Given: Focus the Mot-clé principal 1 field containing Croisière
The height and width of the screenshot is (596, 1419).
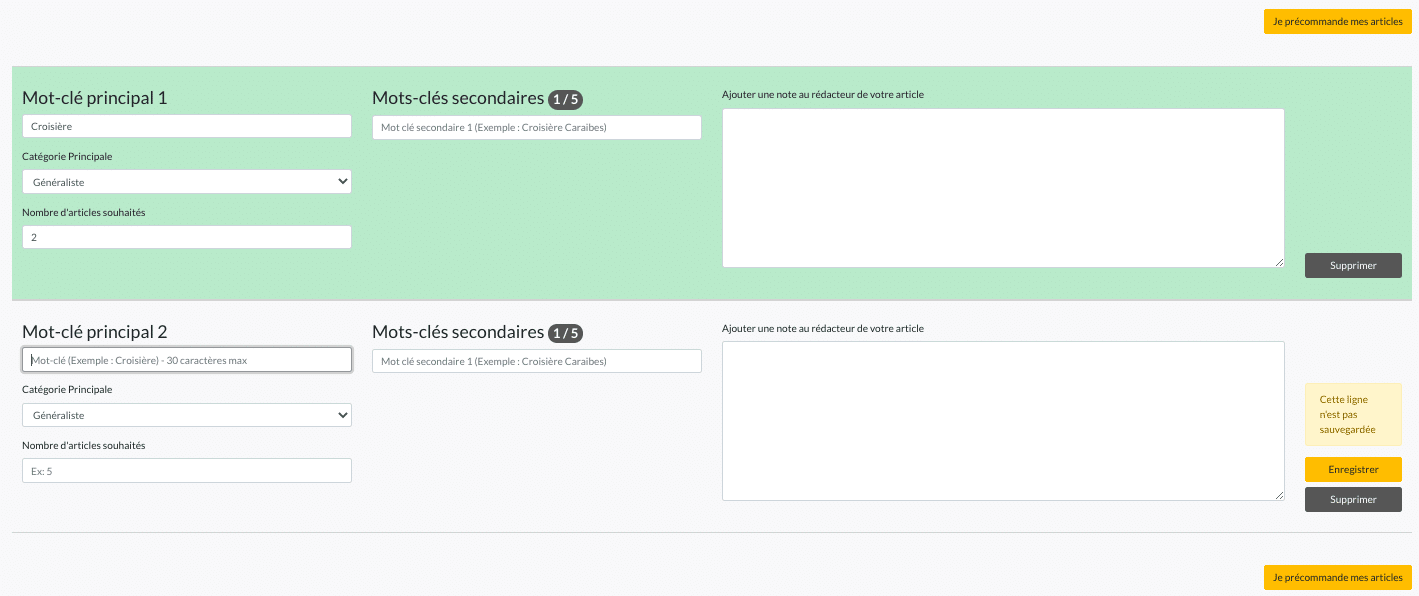Looking at the screenshot, I should [x=187, y=126].
